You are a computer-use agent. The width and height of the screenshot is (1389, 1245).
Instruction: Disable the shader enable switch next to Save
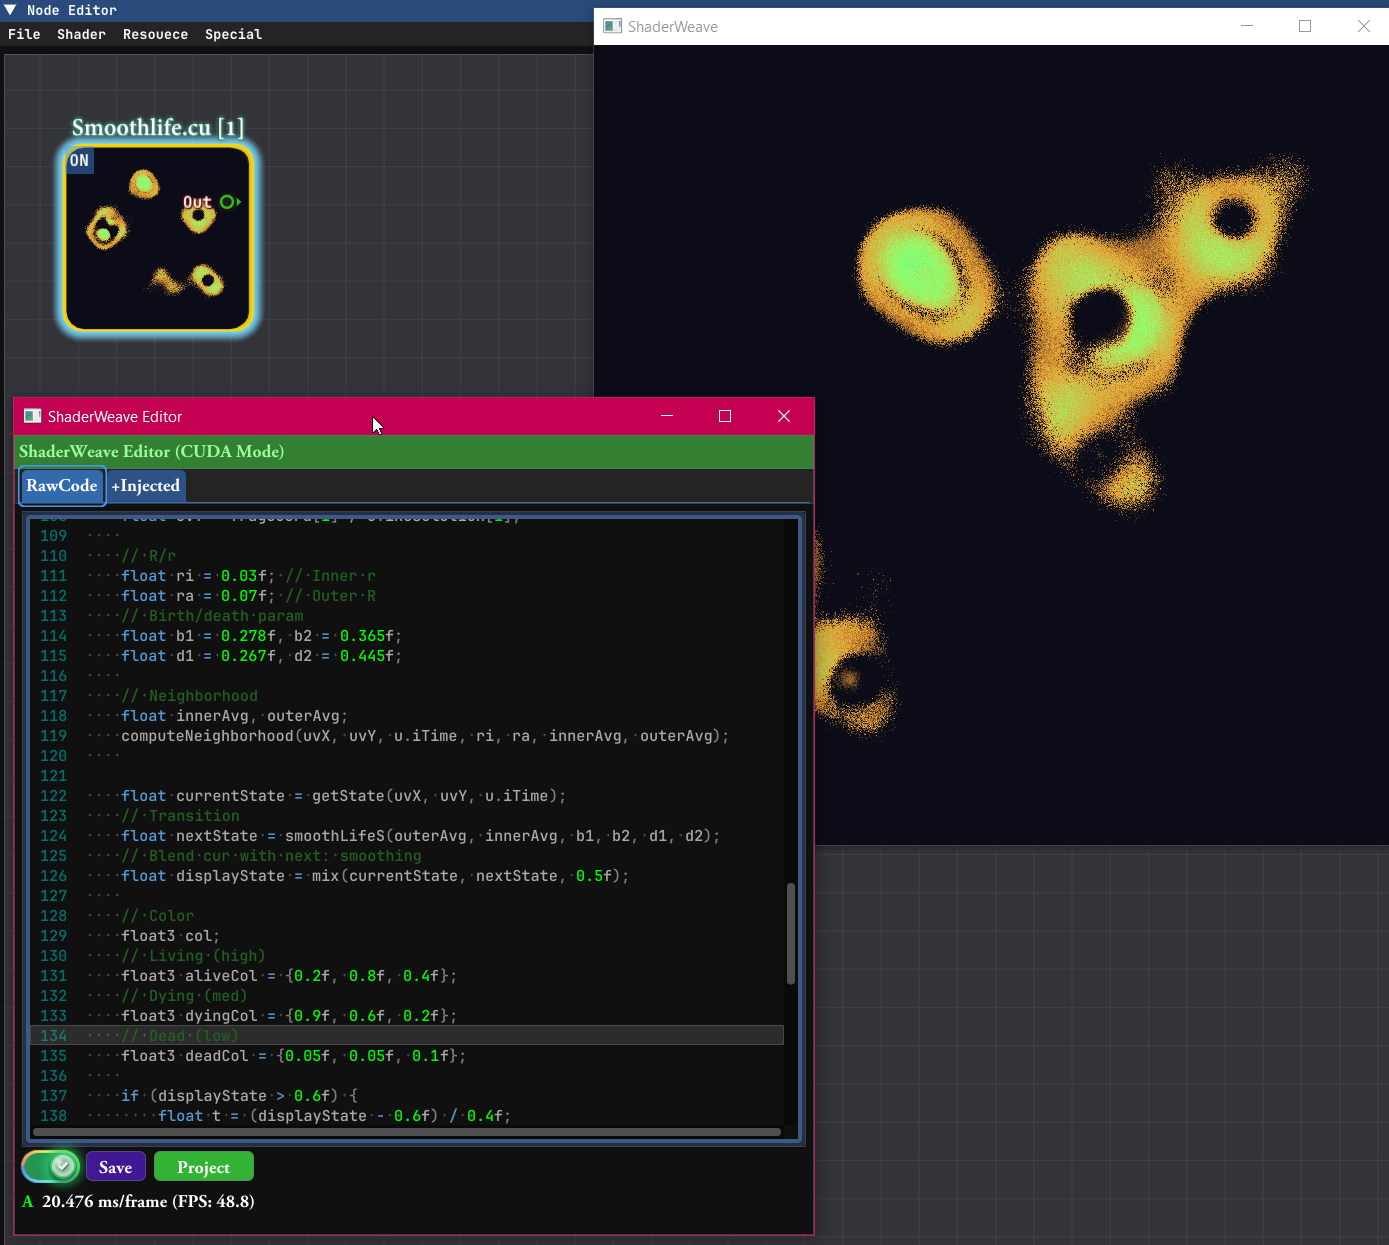click(50, 1166)
